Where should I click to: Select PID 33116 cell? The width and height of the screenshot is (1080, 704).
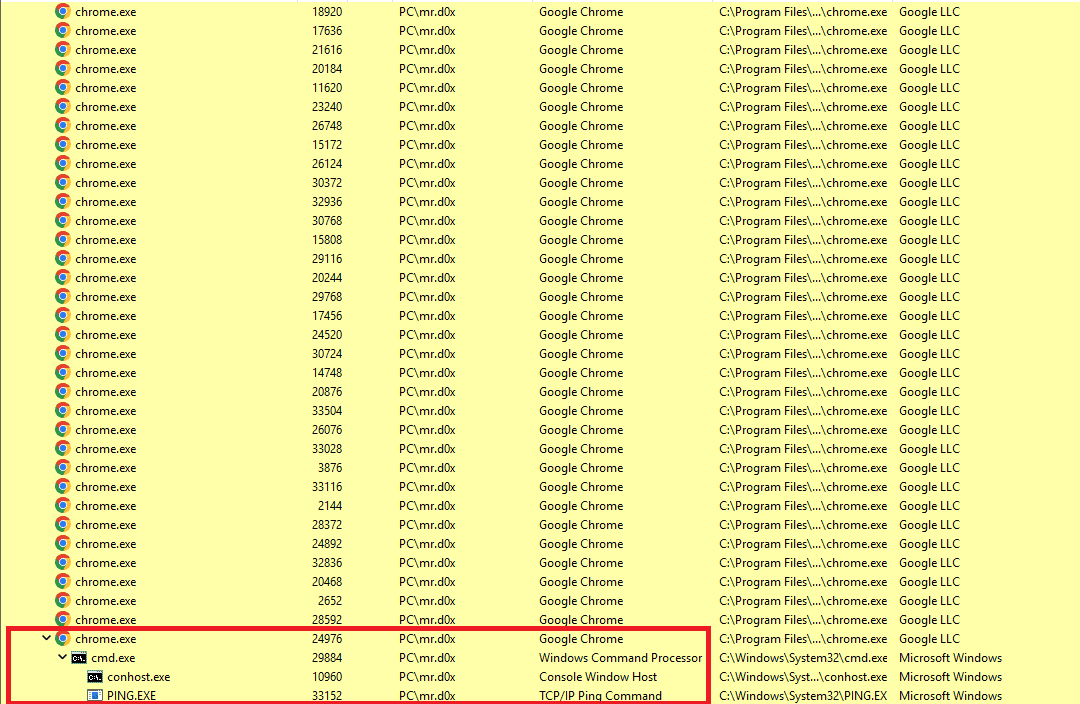[326, 487]
